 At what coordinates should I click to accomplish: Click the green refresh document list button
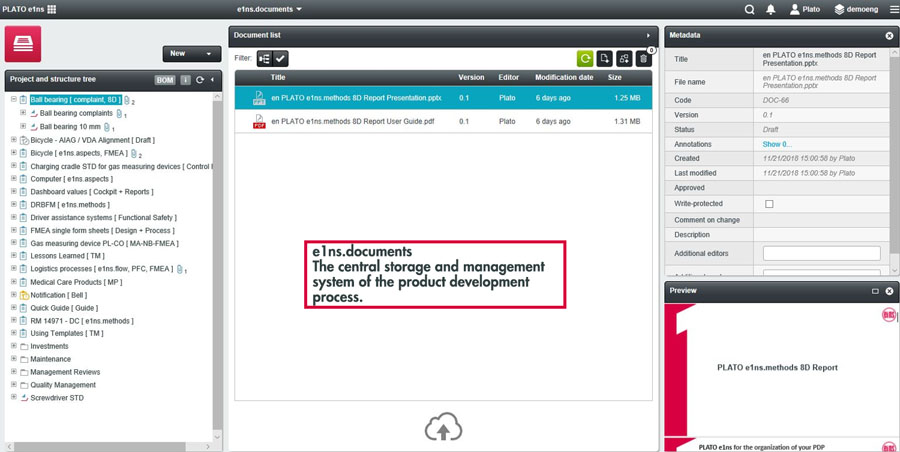pos(585,58)
